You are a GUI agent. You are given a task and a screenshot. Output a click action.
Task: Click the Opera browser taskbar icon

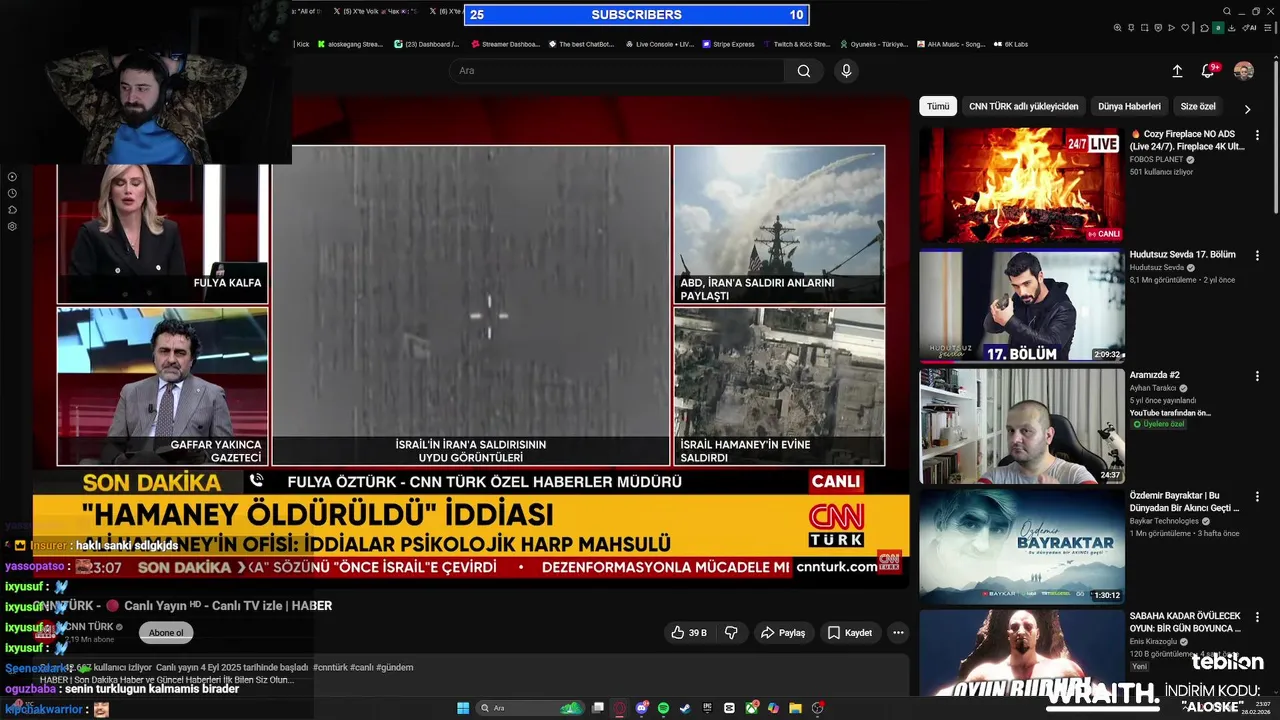coord(619,708)
